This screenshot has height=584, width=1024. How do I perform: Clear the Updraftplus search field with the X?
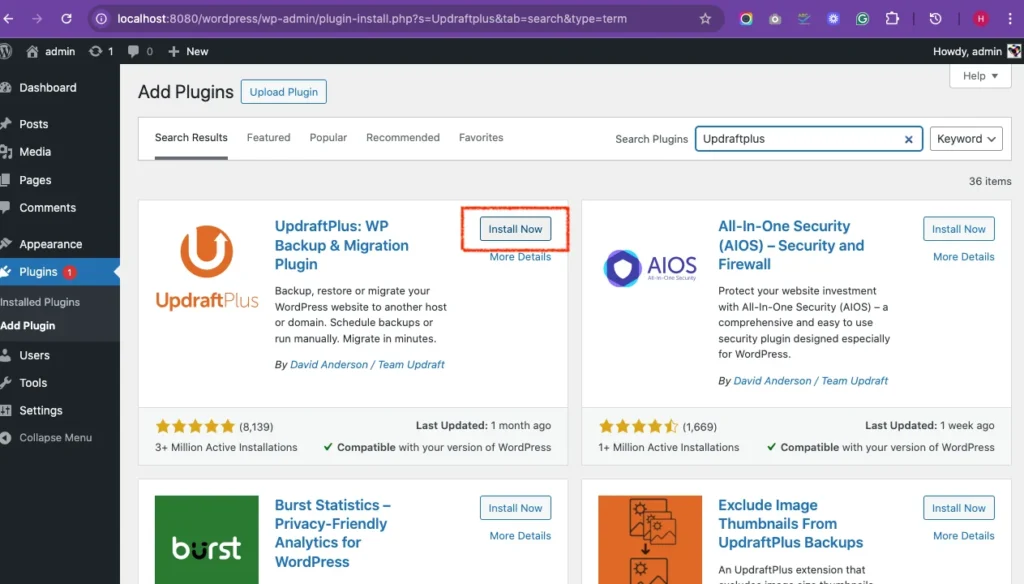click(x=908, y=138)
